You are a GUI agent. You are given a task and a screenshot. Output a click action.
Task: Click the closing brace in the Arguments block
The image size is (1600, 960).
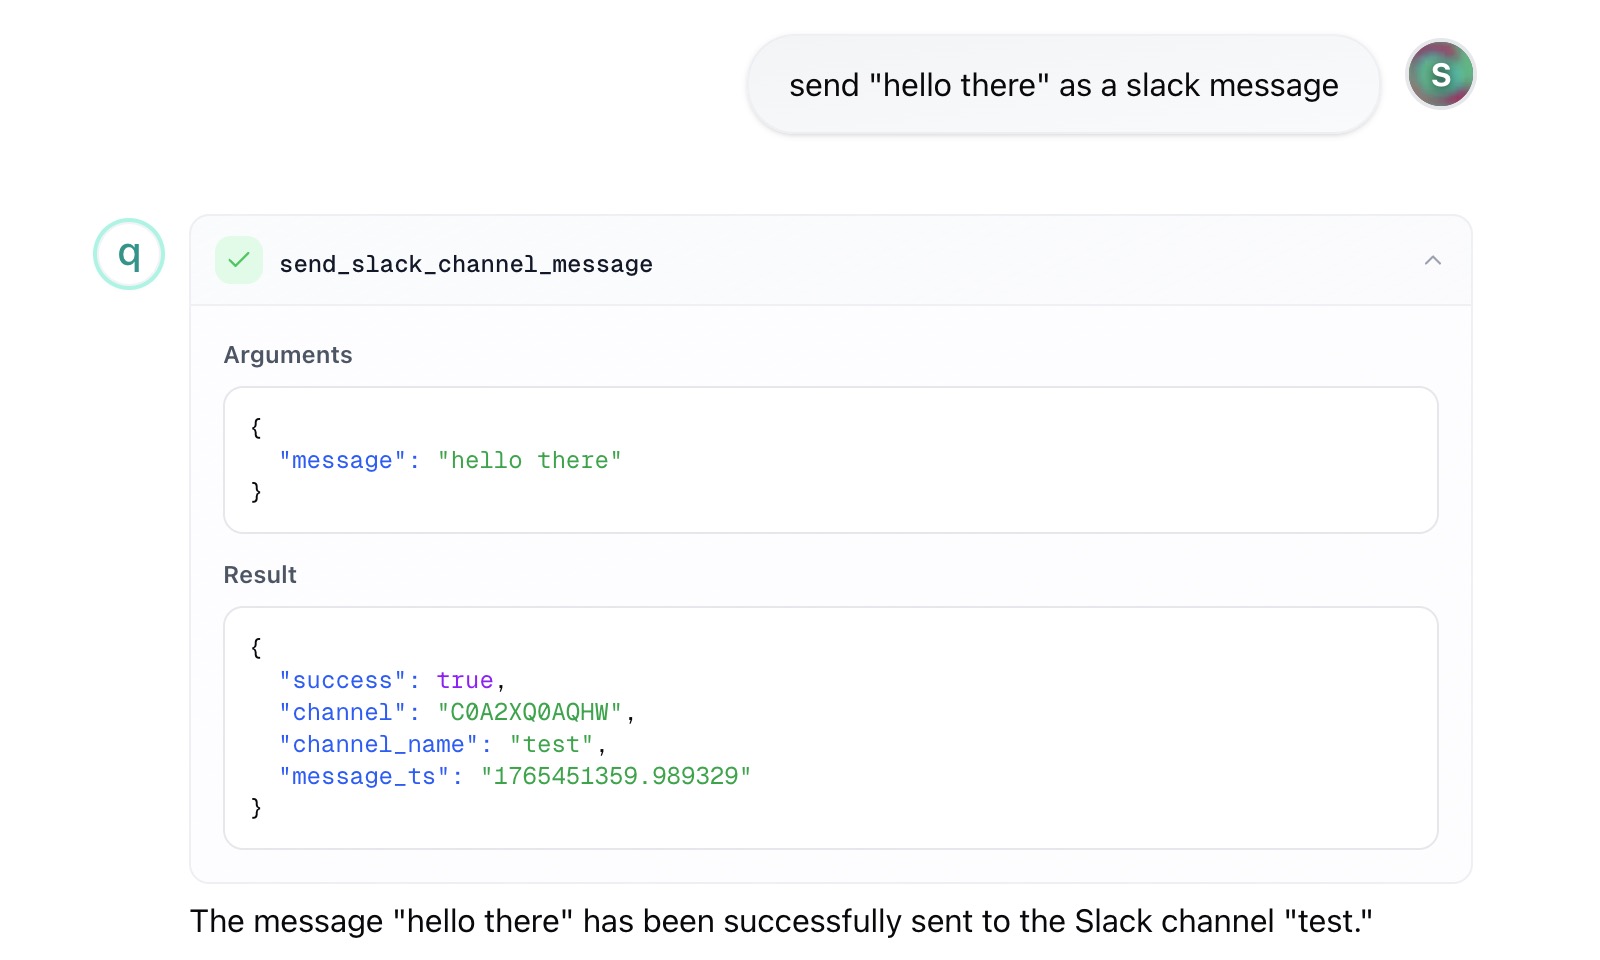[256, 492]
